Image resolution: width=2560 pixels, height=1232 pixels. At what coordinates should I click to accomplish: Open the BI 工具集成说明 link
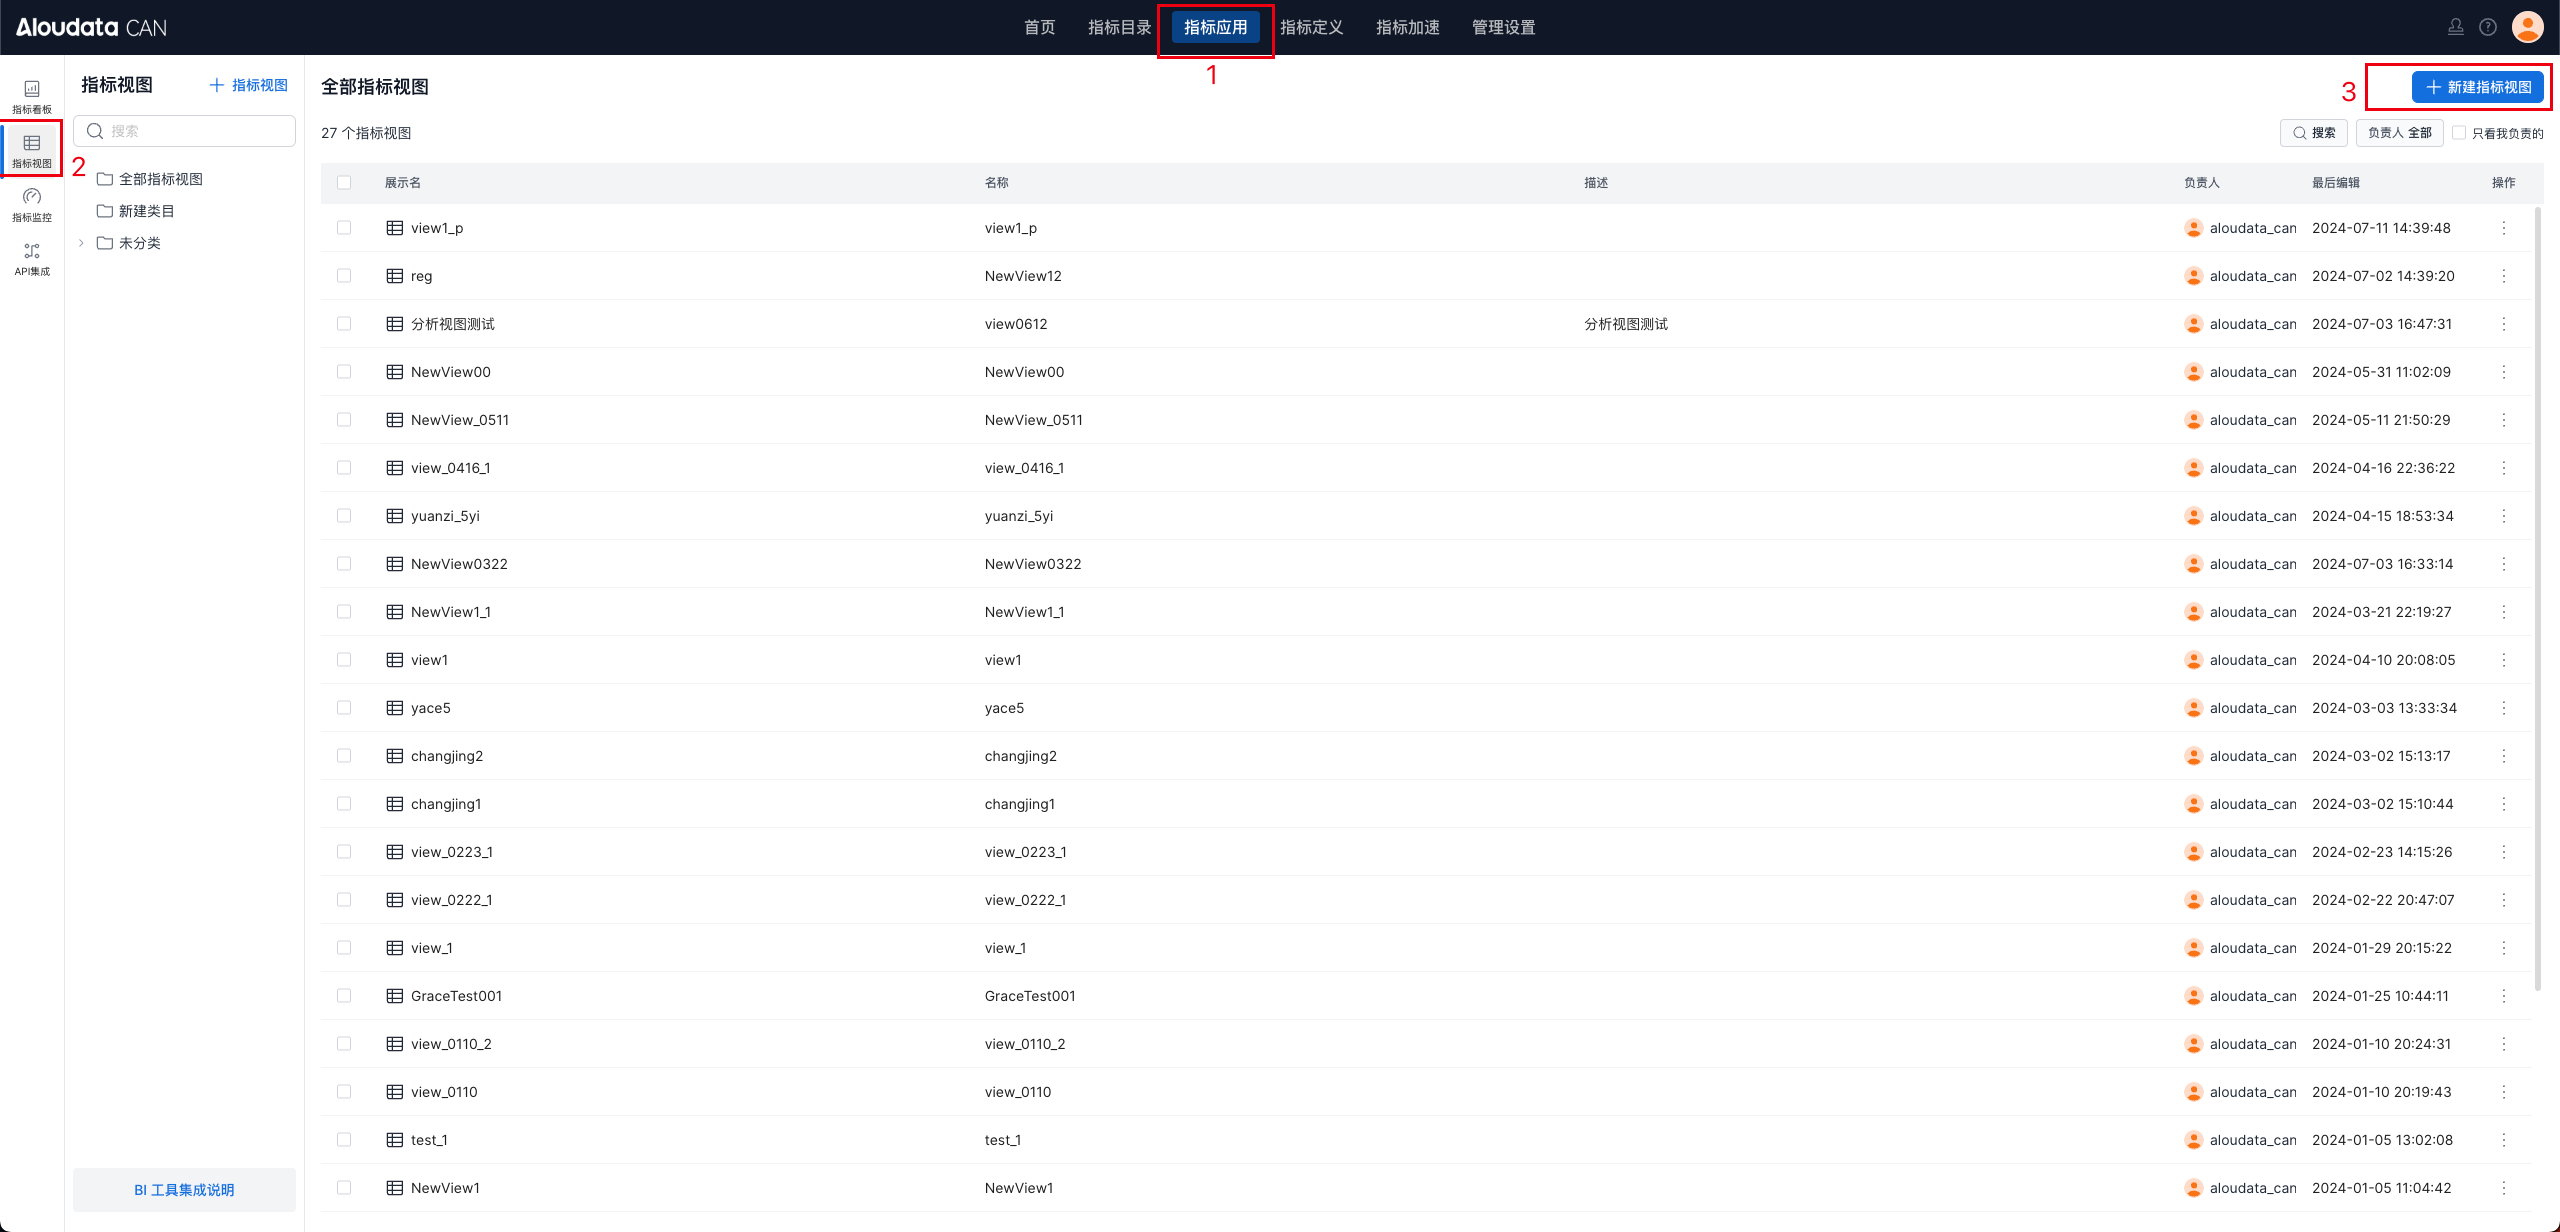pyautogui.click(x=184, y=1189)
